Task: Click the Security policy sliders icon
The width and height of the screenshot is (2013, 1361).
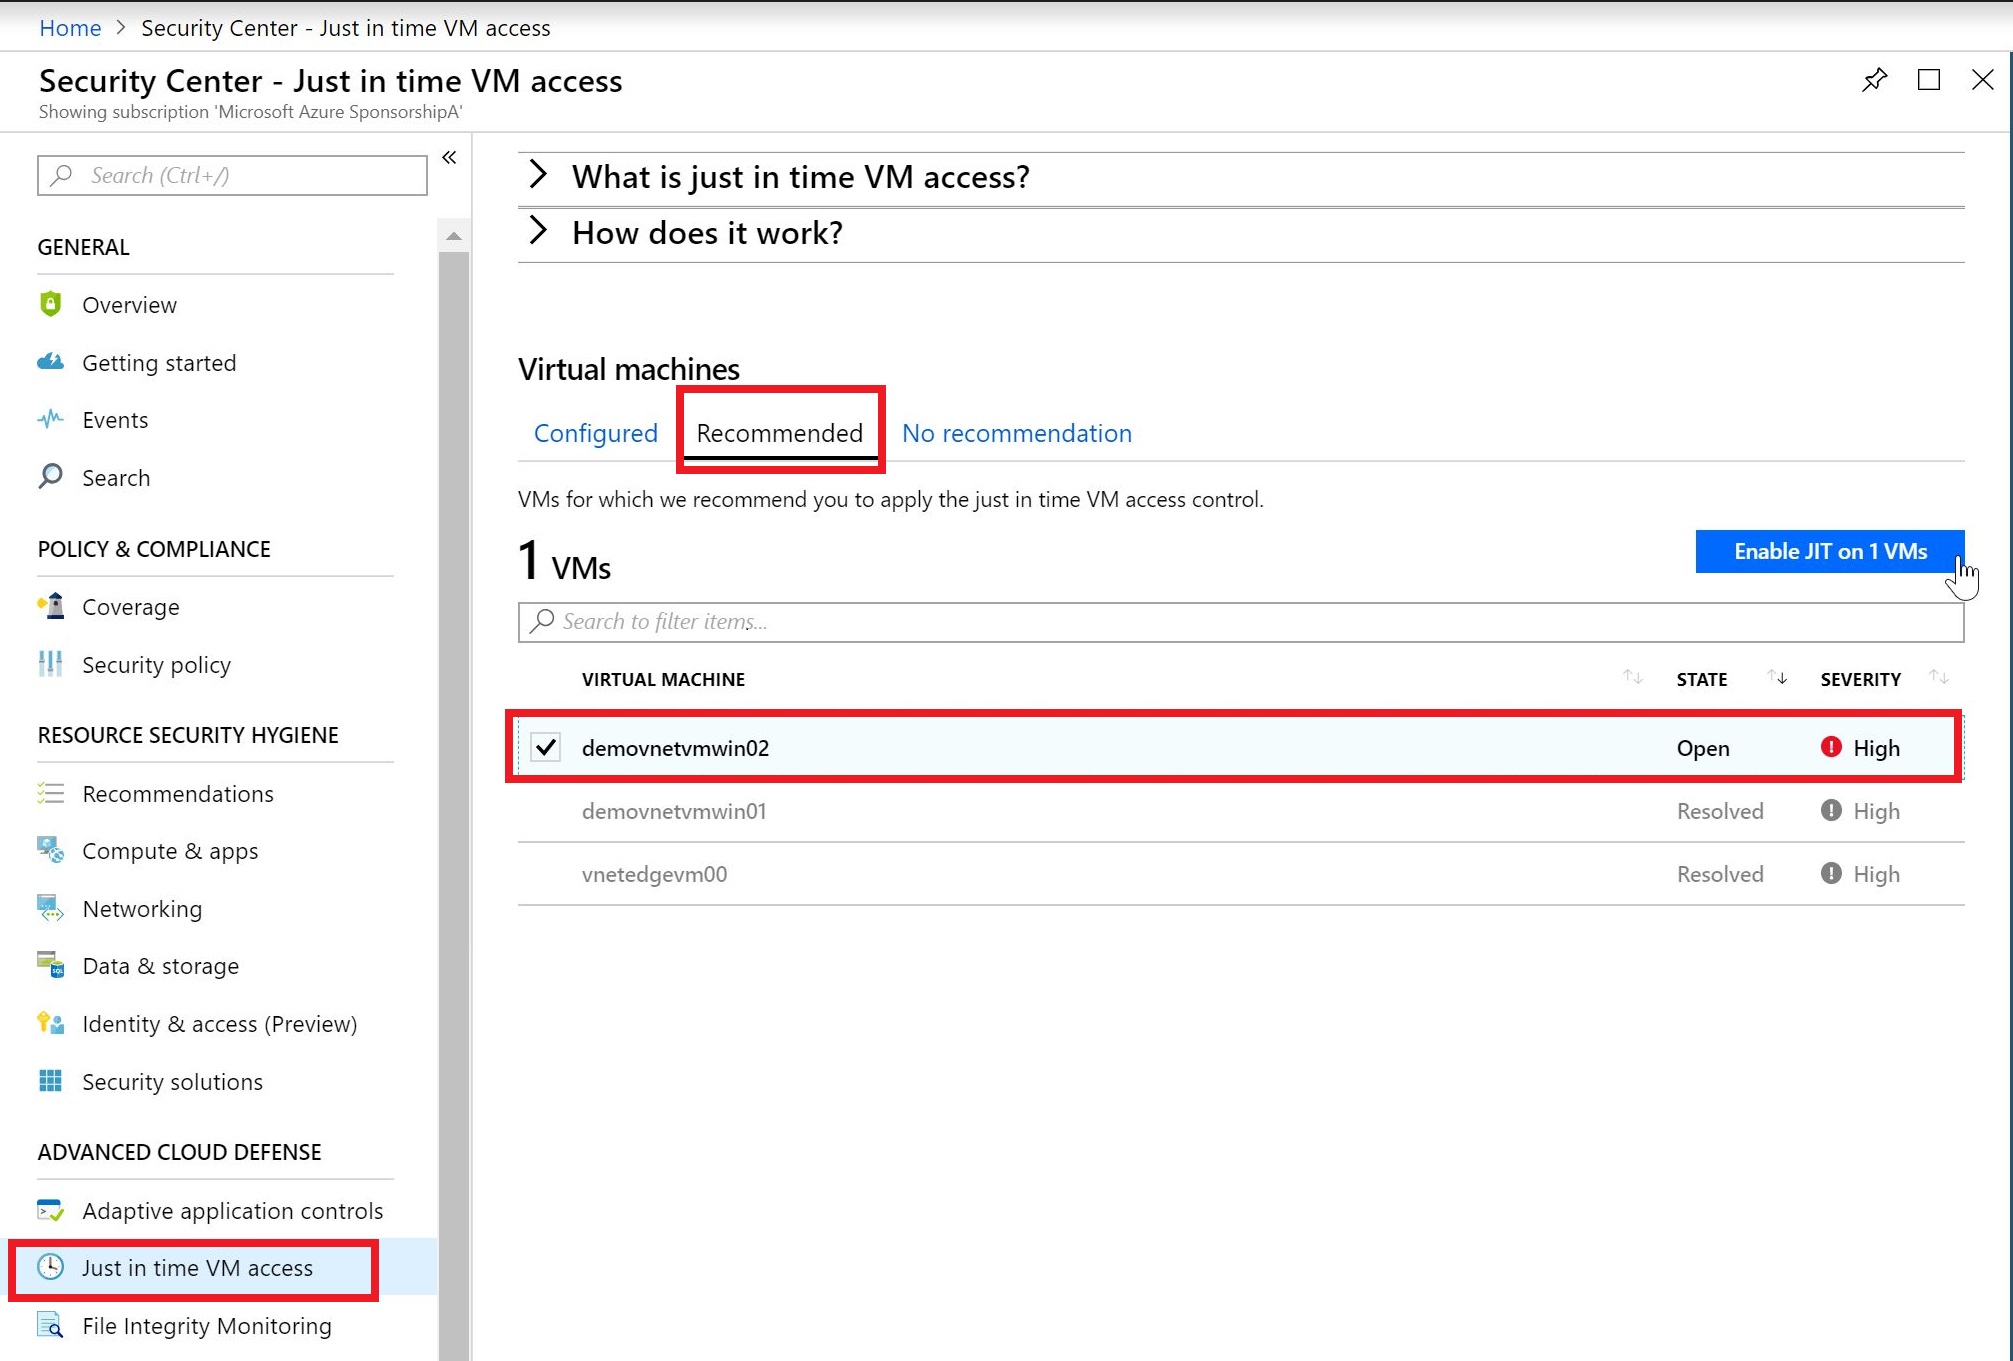Action: [x=50, y=664]
